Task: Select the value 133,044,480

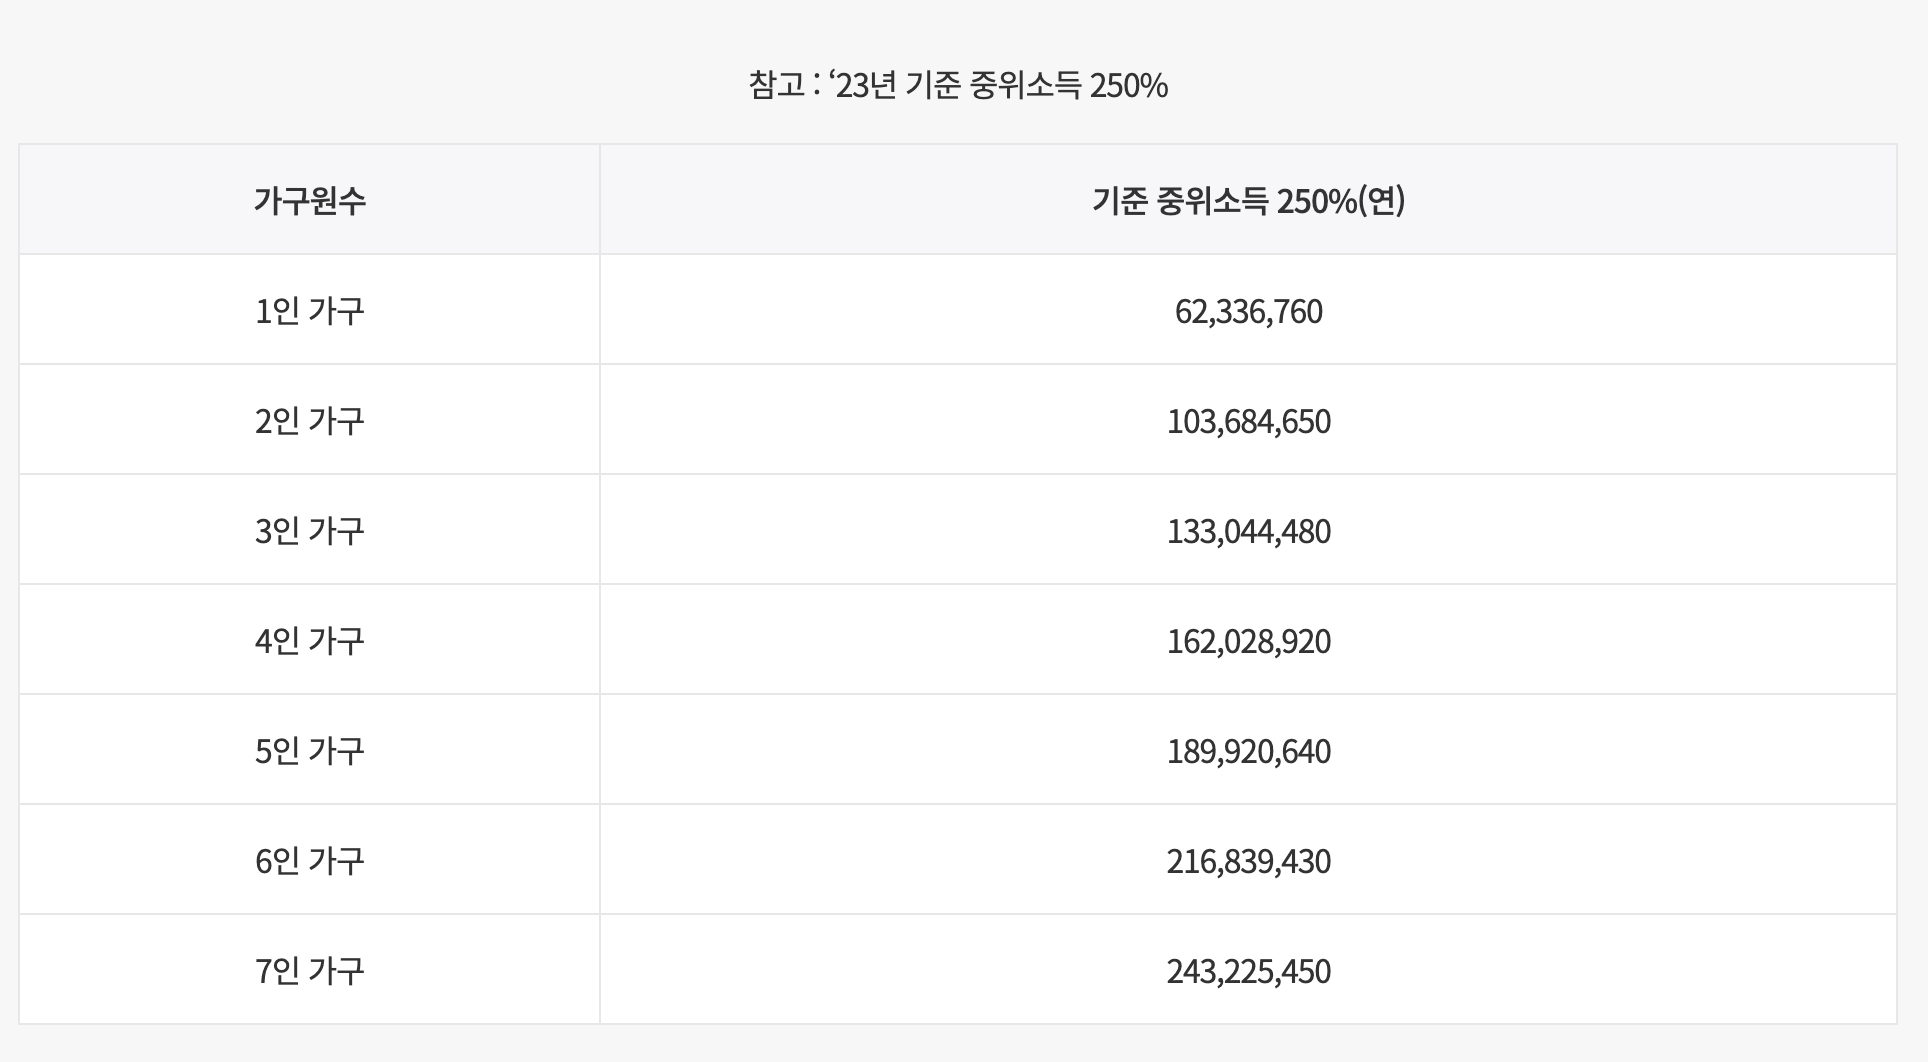Action: click(x=1248, y=532)
